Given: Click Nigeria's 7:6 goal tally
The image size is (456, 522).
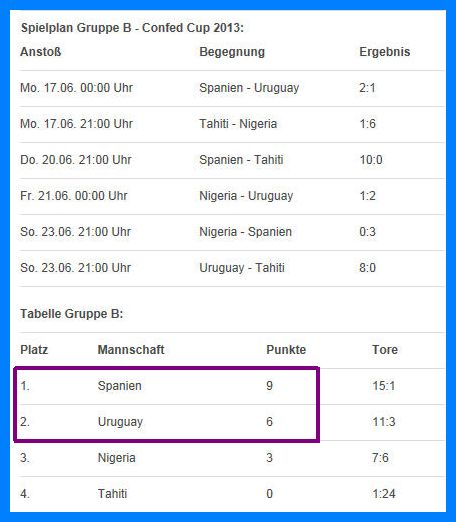Looking at the screenshot, I should click(x=380, y=458).
